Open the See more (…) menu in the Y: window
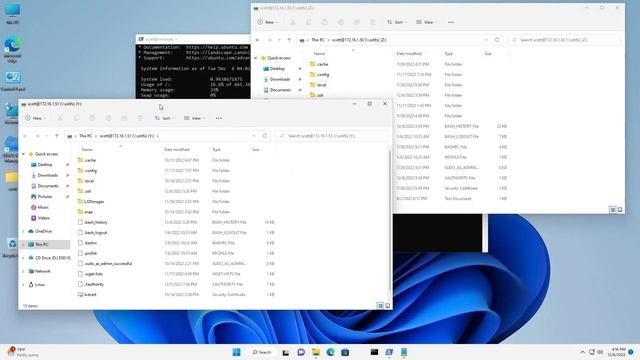The height and width of the screenshot is (360, 640). [219, 118]
